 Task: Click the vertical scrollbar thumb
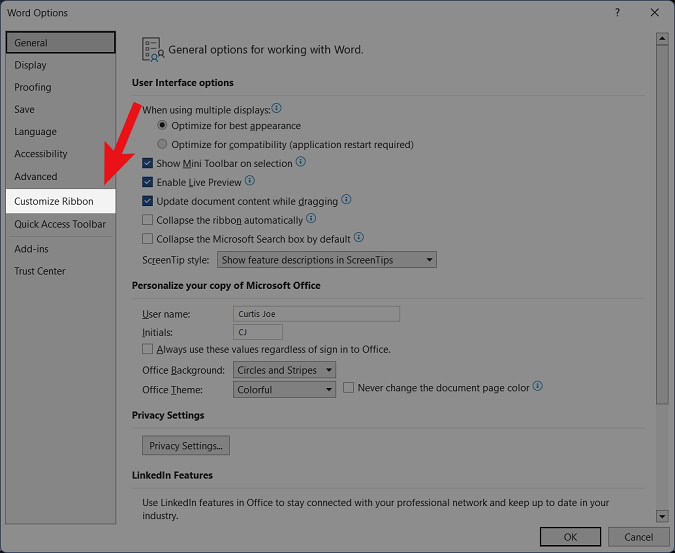click(x=662, y=224)
